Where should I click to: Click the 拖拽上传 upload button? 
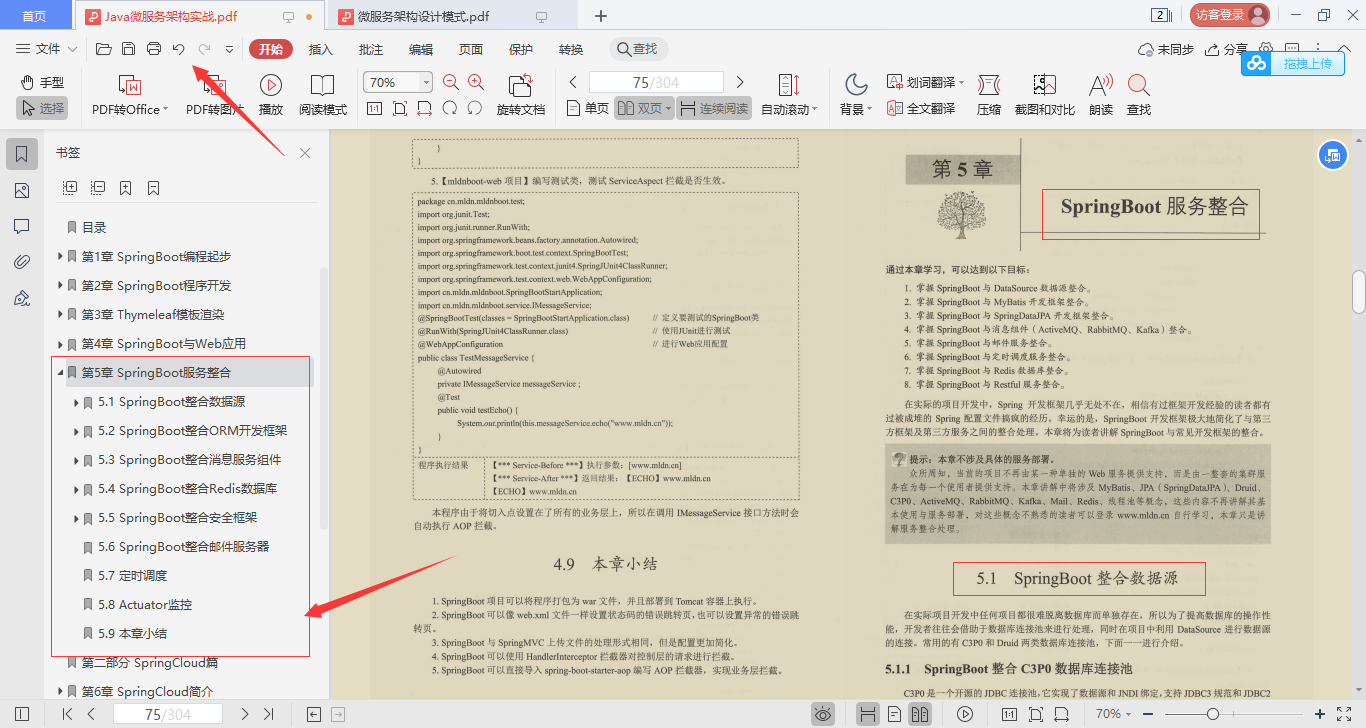point(1293,63)
